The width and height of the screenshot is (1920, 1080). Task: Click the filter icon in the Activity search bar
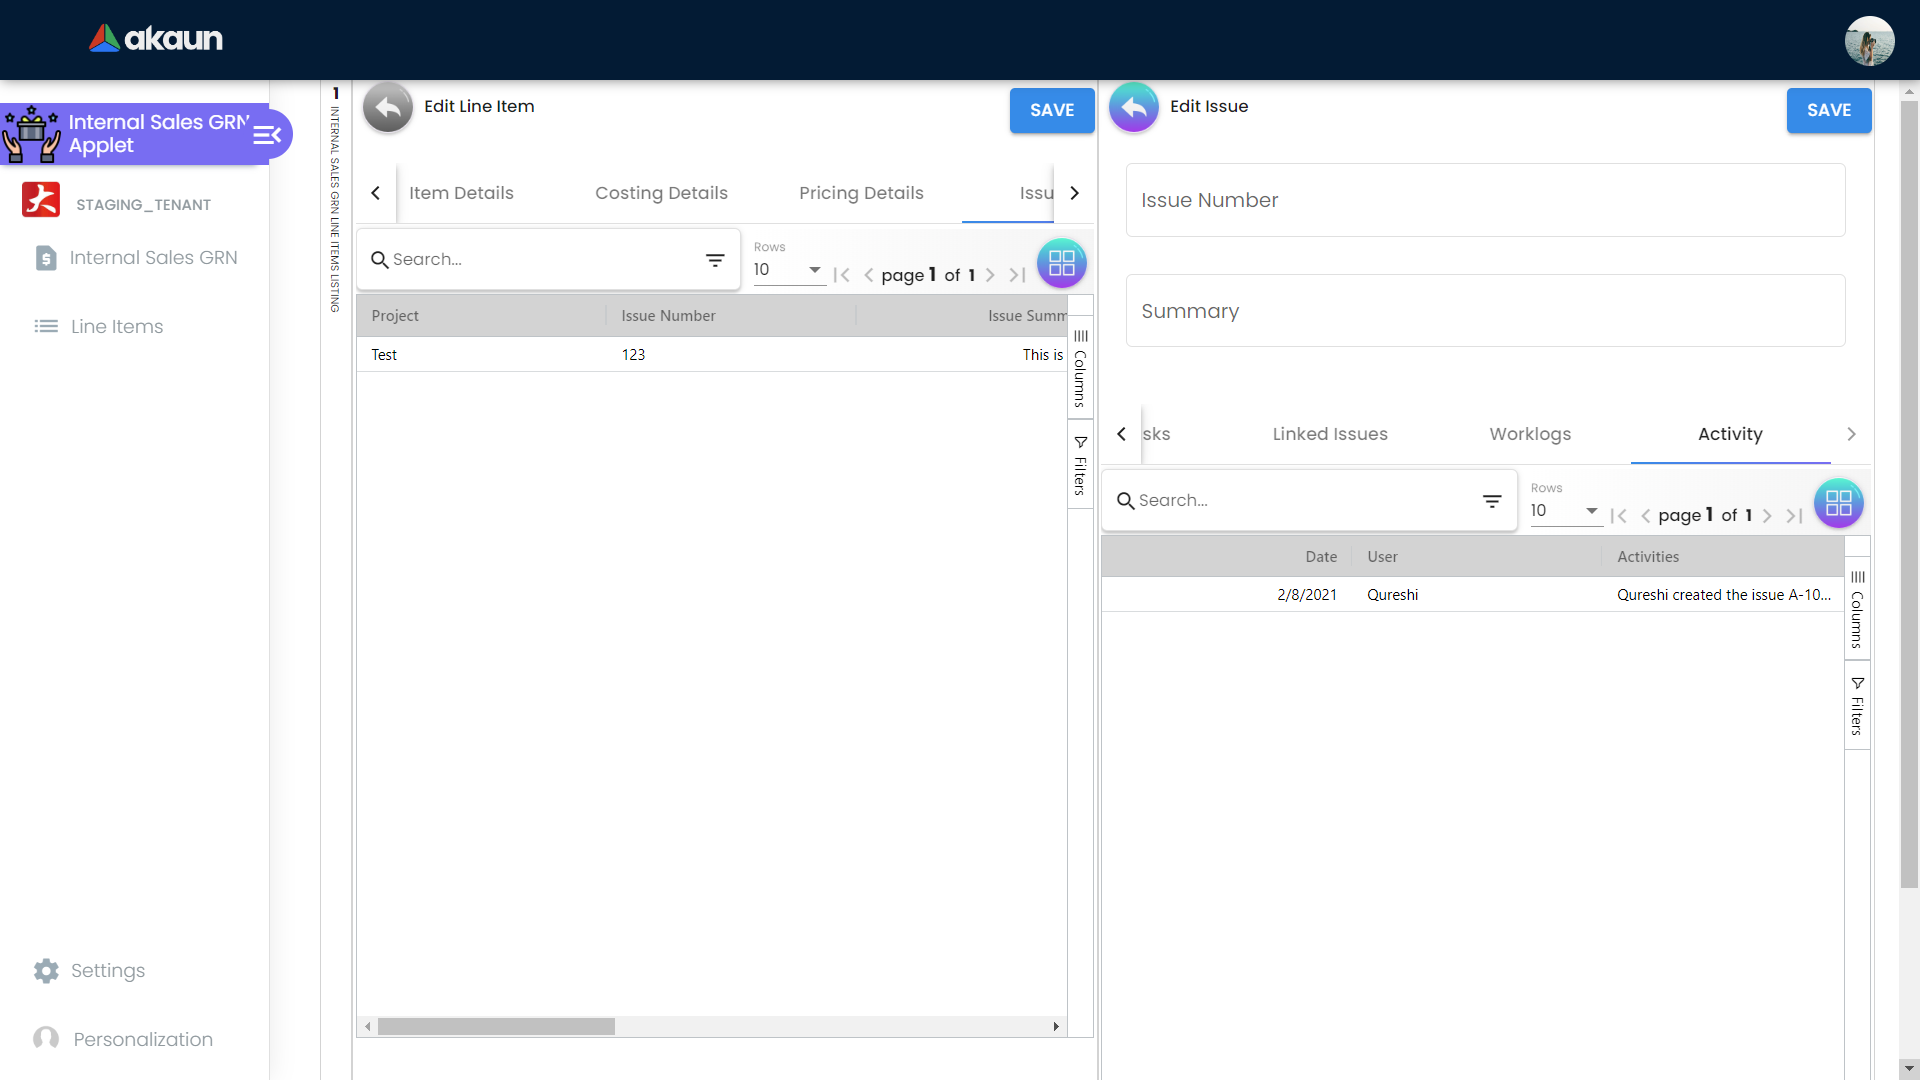1492,501
